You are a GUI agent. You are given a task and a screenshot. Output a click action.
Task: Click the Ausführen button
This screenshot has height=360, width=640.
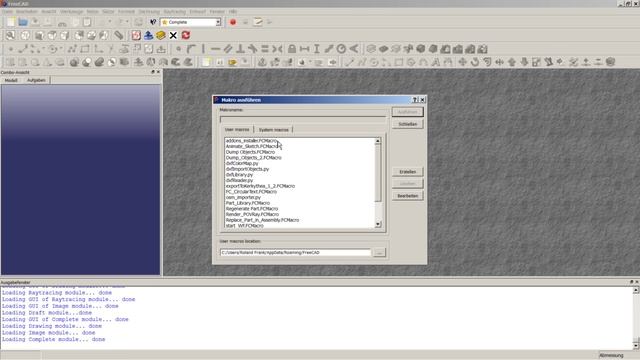pos(408,112)
